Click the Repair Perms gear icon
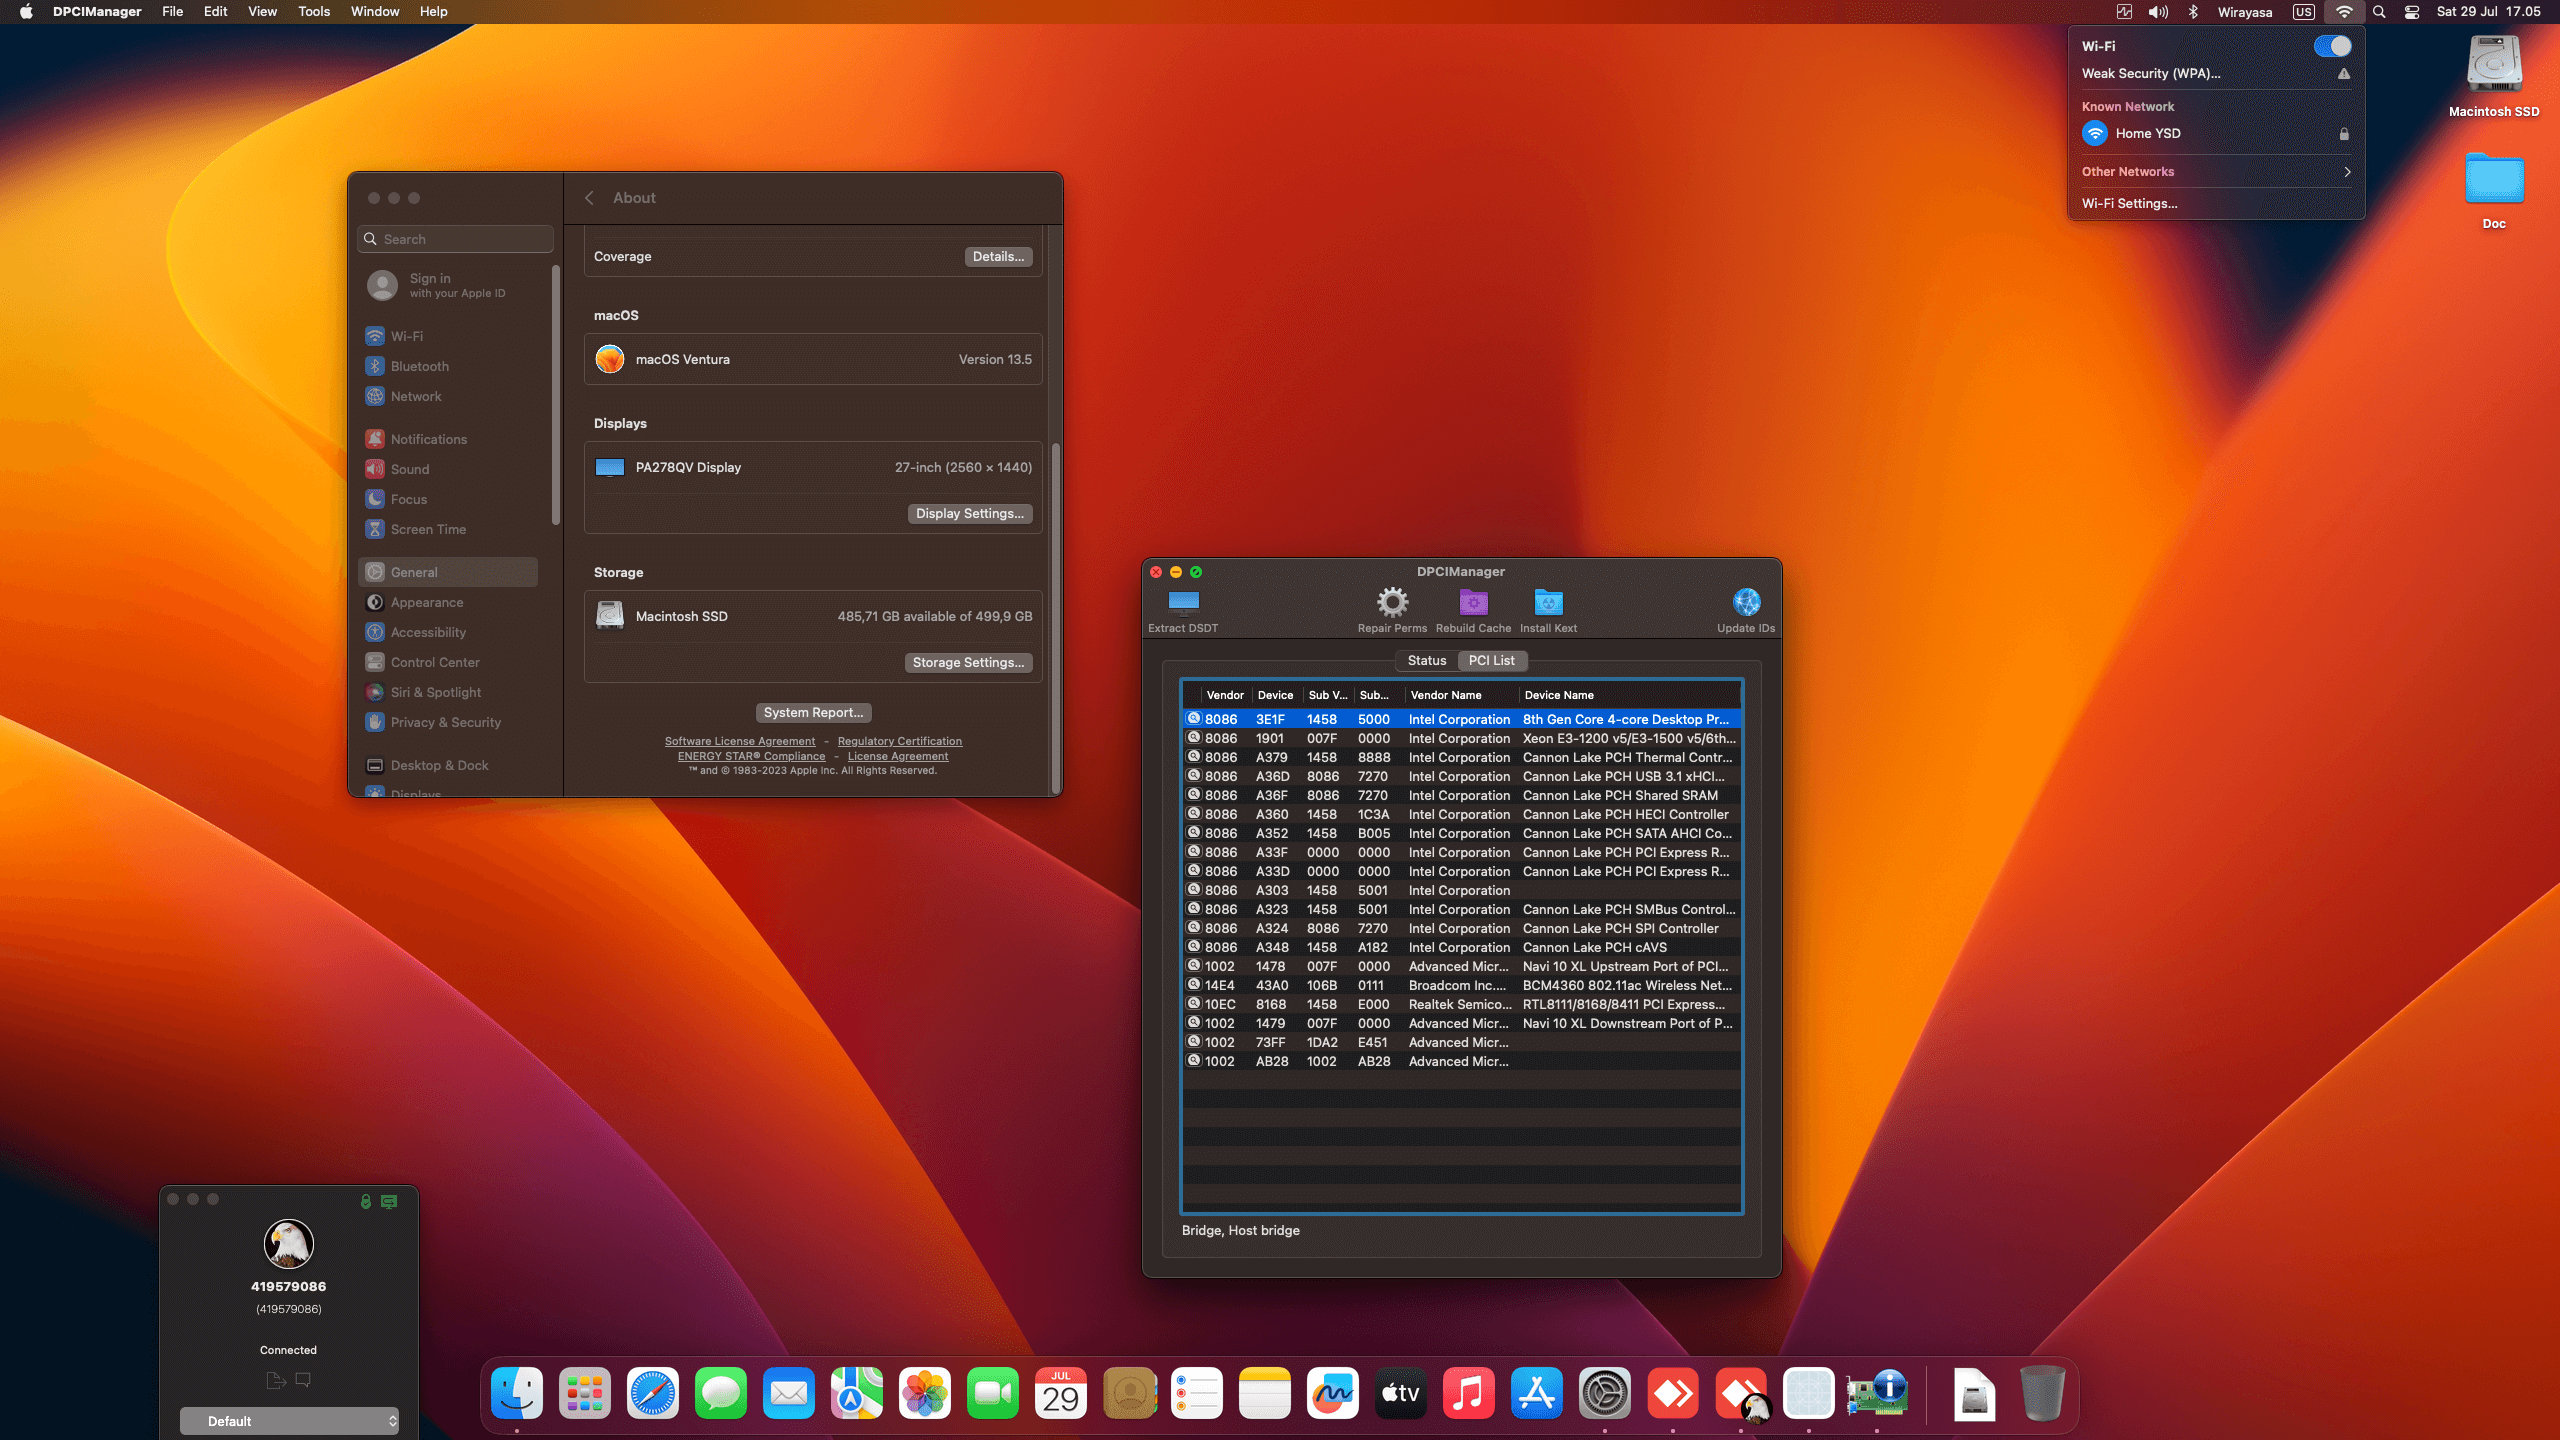 [x=1392, y=602]
